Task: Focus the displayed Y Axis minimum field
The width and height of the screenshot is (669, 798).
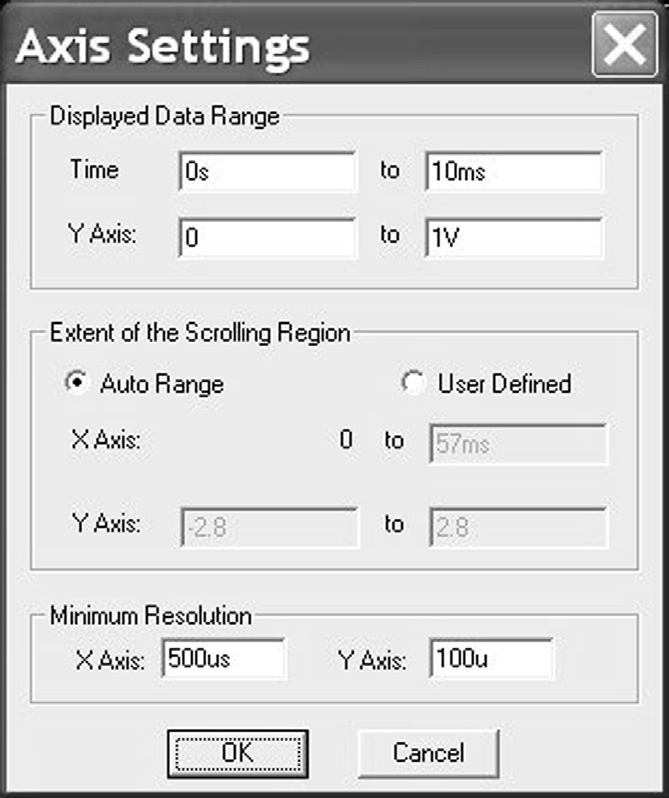Action: click(267, 236)
